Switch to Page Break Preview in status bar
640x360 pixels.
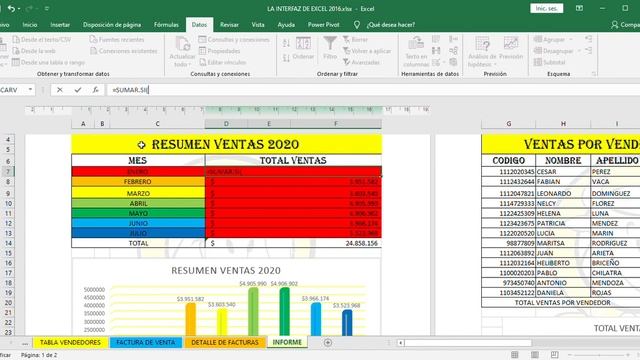coord(554,355)
